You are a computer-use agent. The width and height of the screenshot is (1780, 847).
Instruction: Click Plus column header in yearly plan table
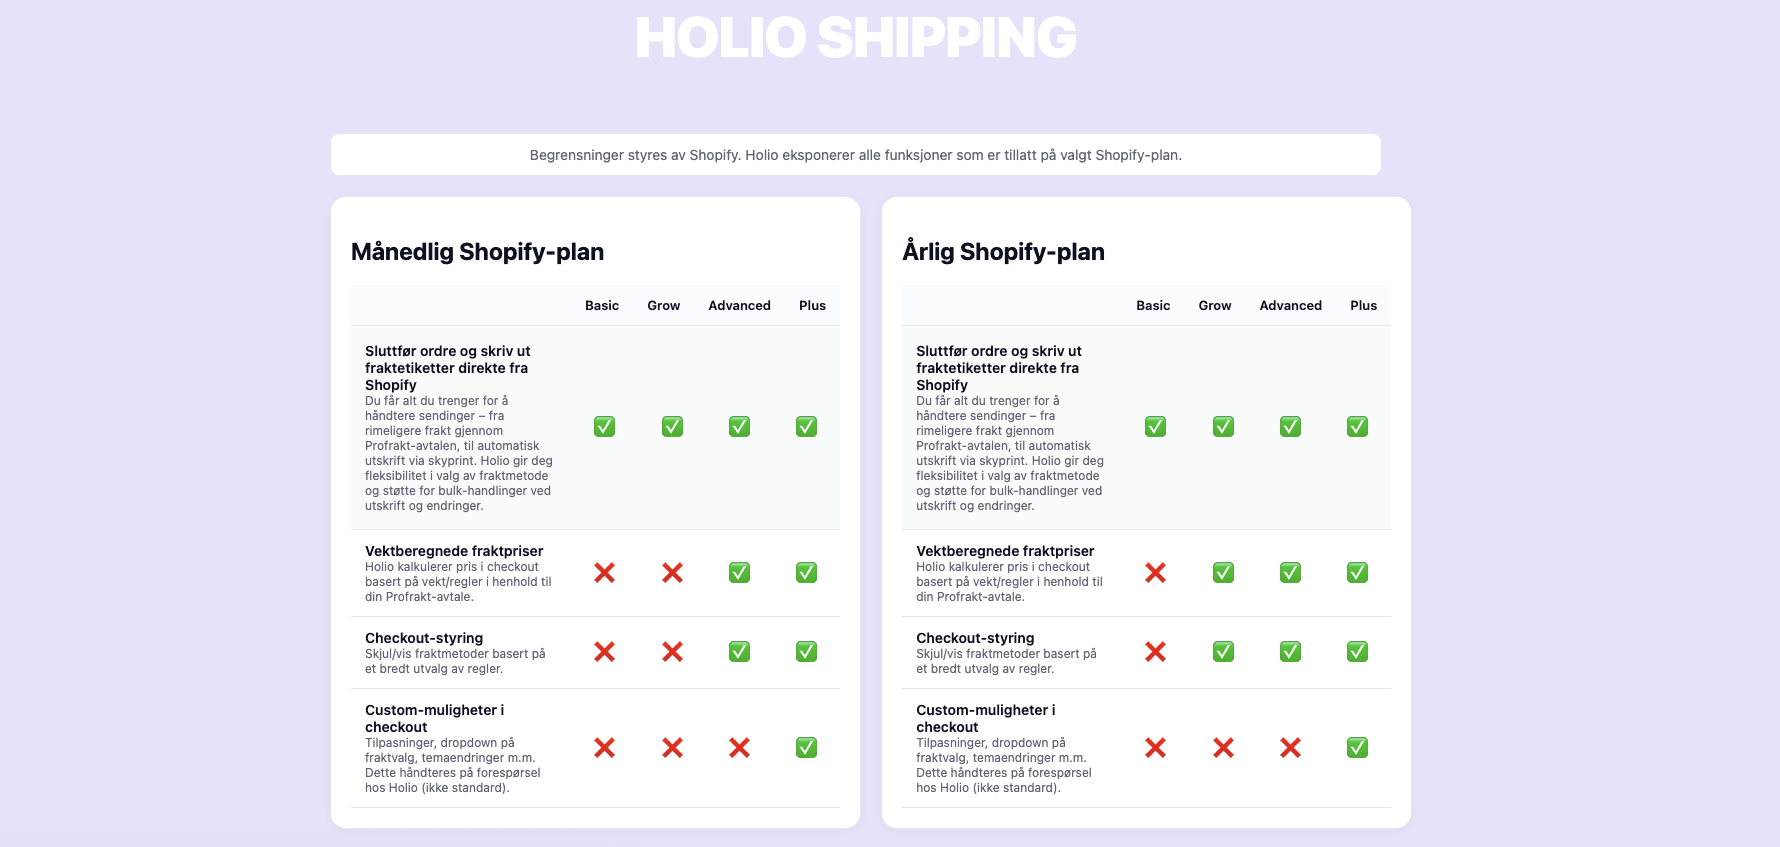click(x=1363, y=306)
